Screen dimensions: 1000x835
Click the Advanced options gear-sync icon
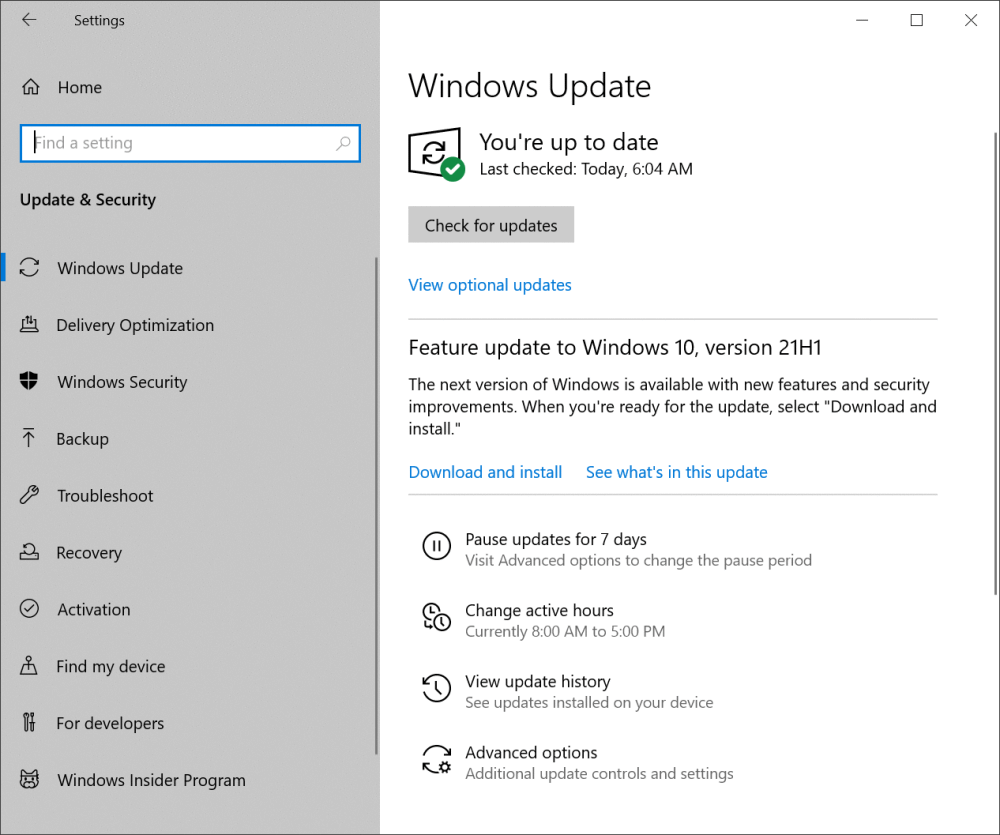pyautogui.click(x=437, y=759)
